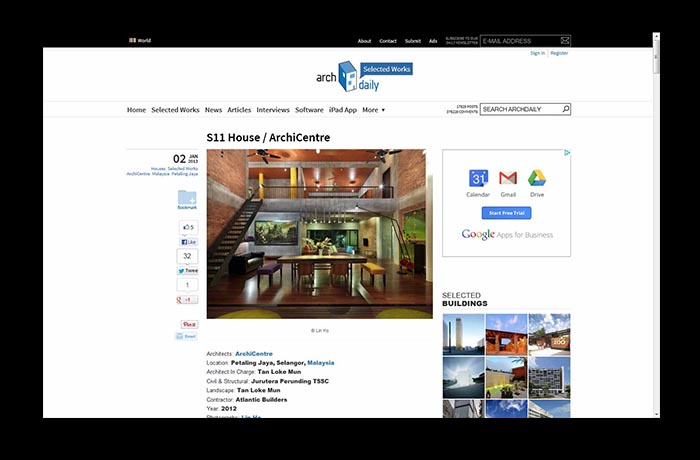Click the Register link
Image resolution: width=700 pixels, height=460 pixels.
(x=559, y=53)
